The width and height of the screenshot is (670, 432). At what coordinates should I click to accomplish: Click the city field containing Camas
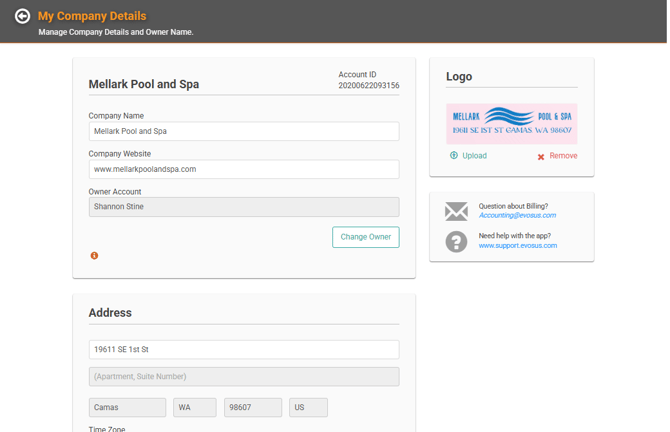(127, 408)
